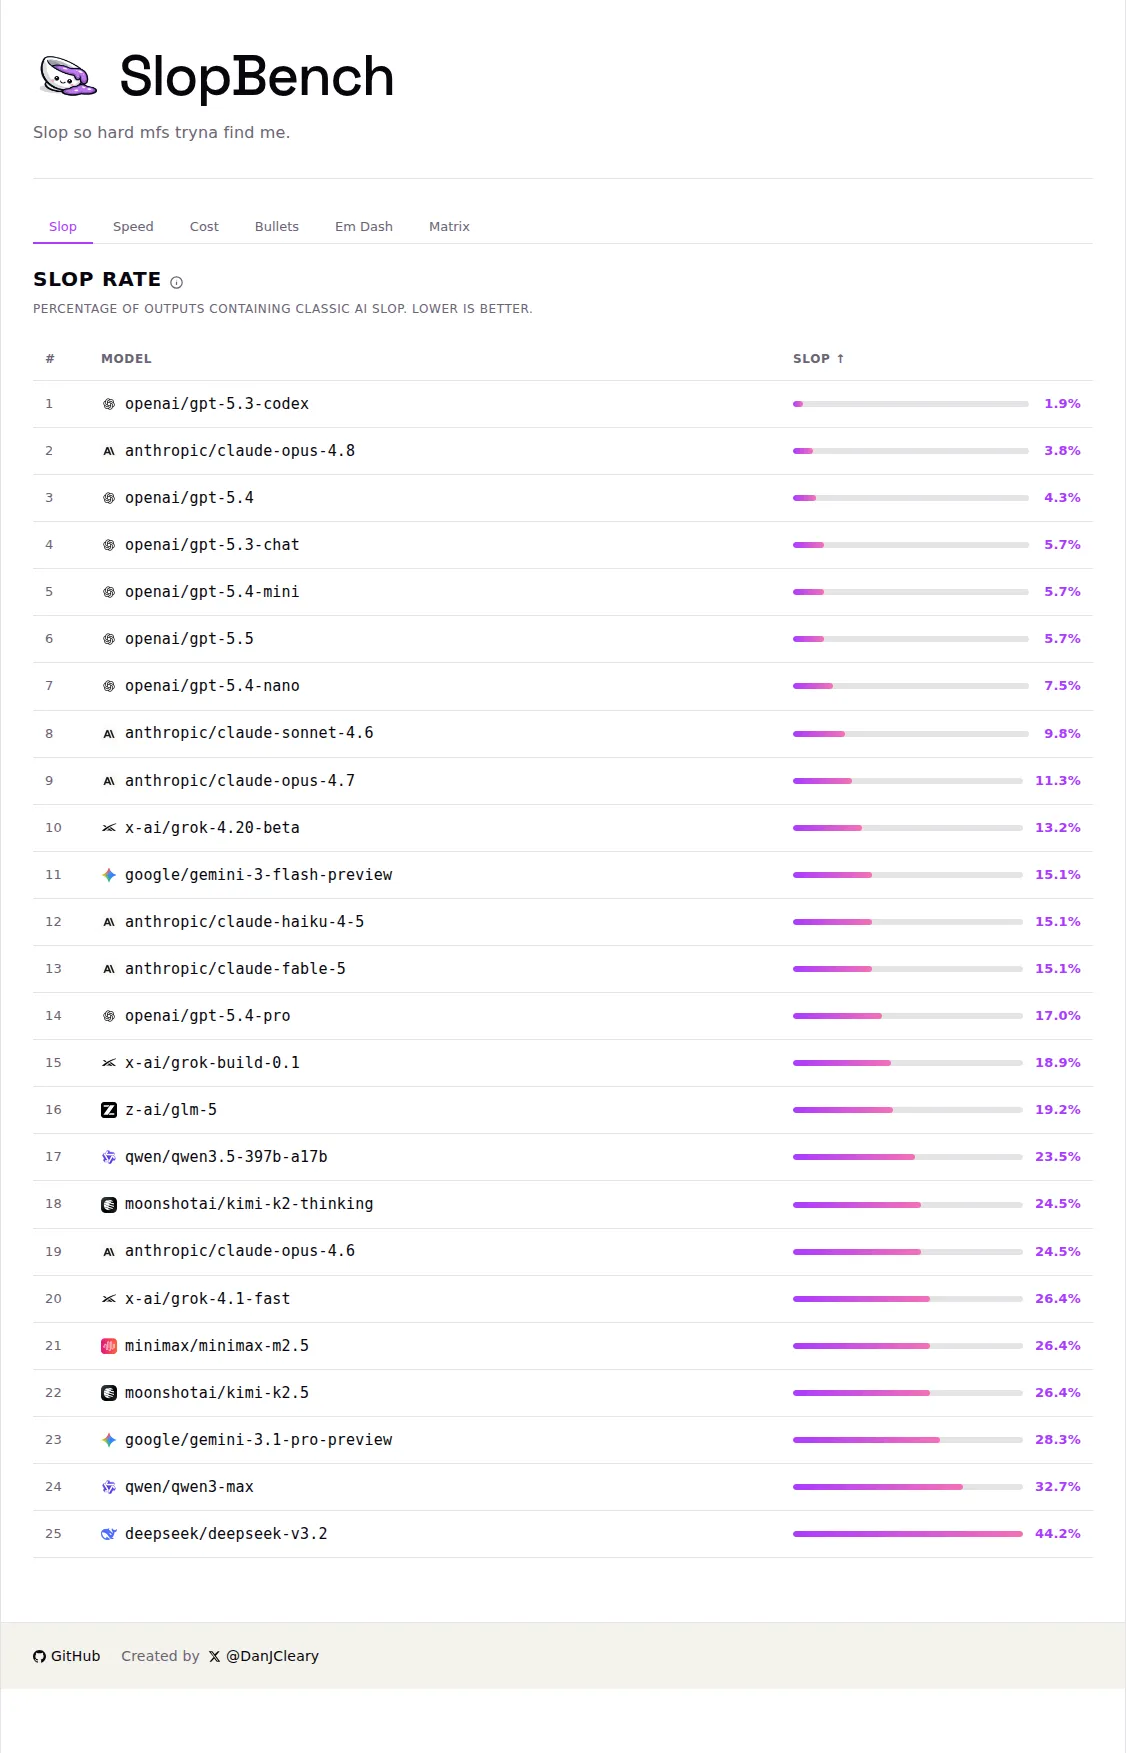Click the xAI icon next to grok-4.20-beta
1126x1753 pixels.
(x=109, y=828)
